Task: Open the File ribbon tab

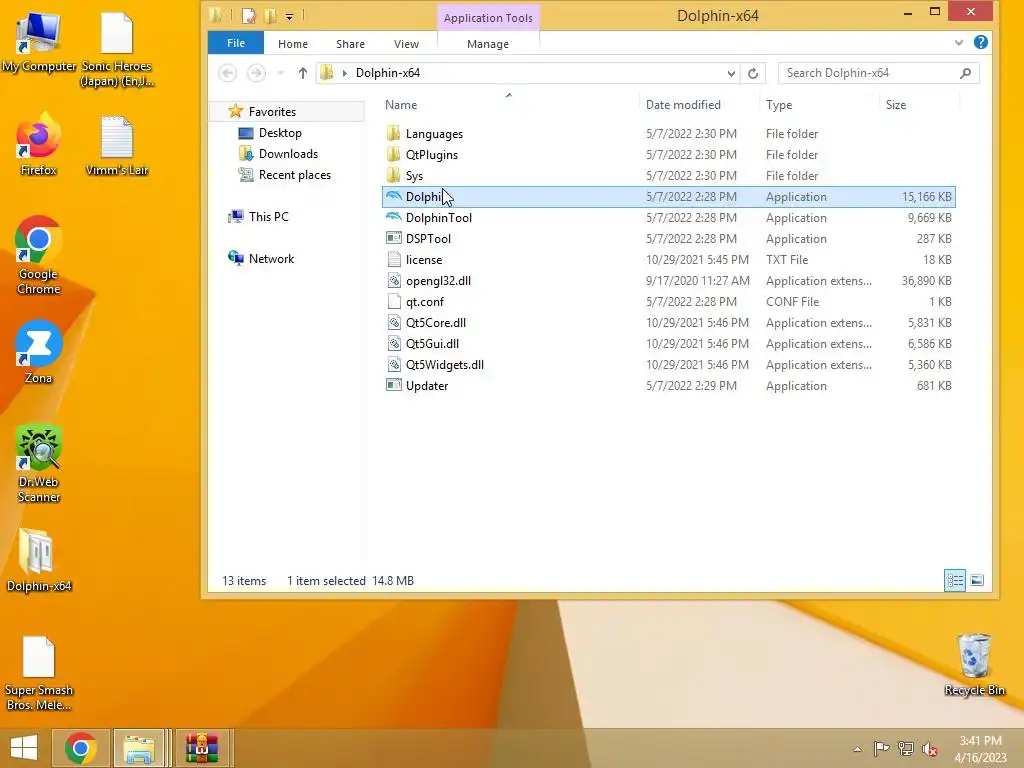Action: [236, 43]
